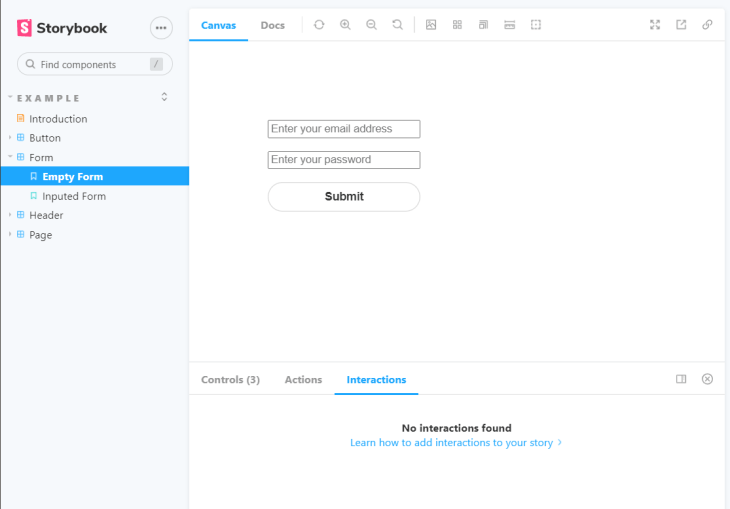Screen dimensions: 730x509
Task: Reset canvas zoom level
Action: click(397, 25)
